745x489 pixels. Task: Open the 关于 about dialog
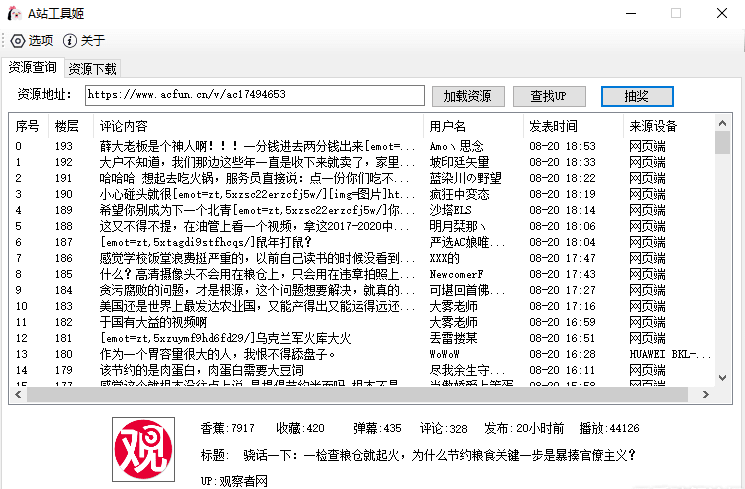point(84,41)
